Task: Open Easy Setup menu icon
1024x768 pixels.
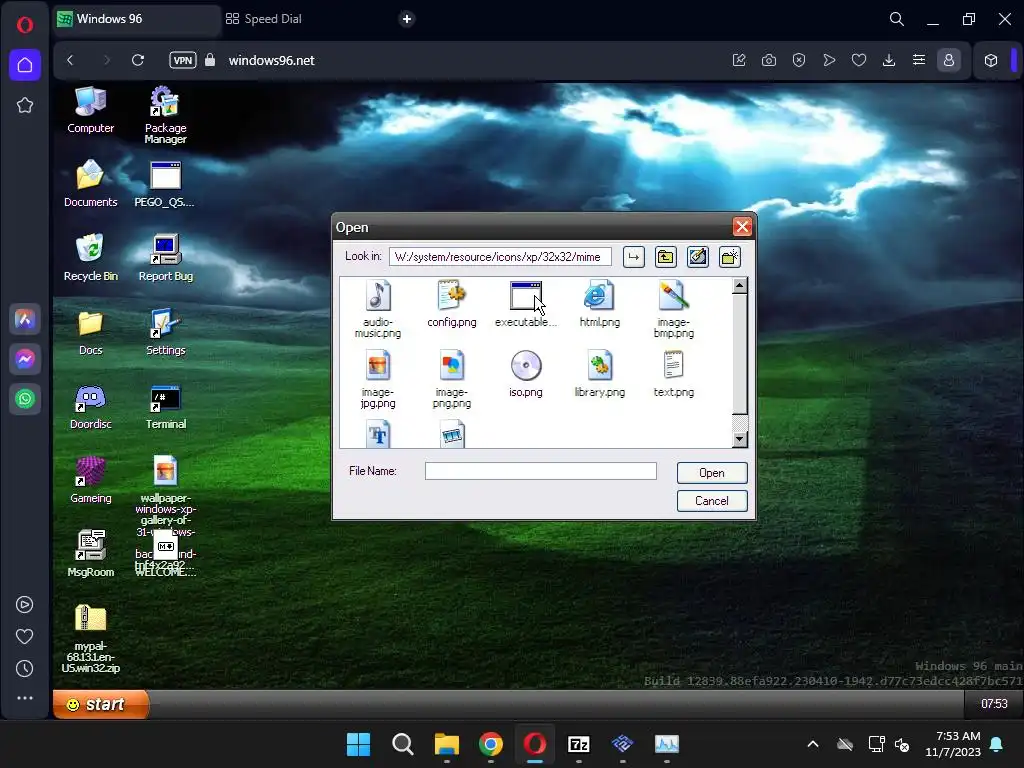Action: (x=919, y=60)
